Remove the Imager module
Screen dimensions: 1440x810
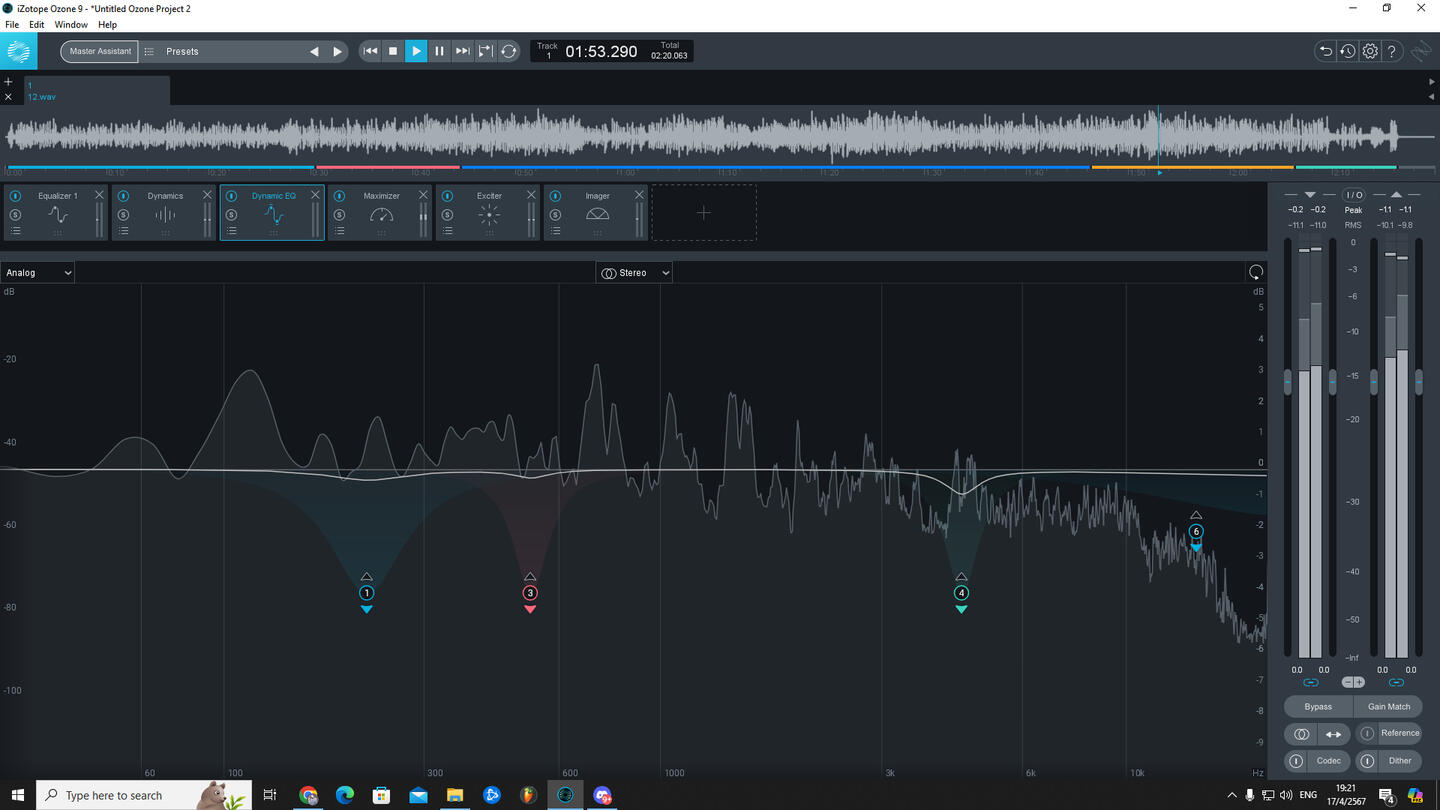pyautogui.click(x=639, y=195)
